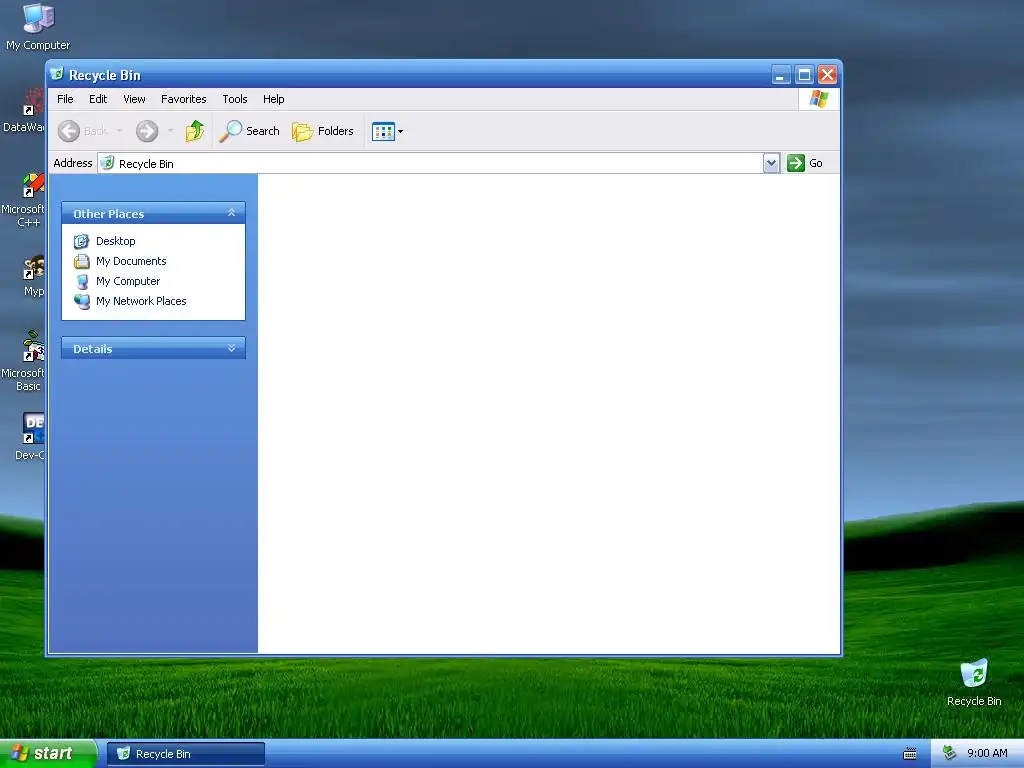Select the Myp desktop shortcut
Viewport: 1024px width, 768px height.
click(34, 276)
